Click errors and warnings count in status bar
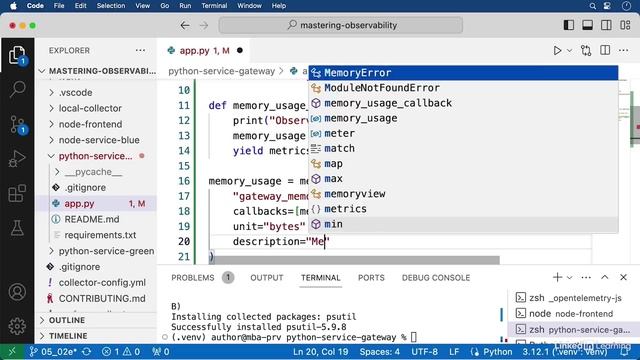 (x=120, y=352)
